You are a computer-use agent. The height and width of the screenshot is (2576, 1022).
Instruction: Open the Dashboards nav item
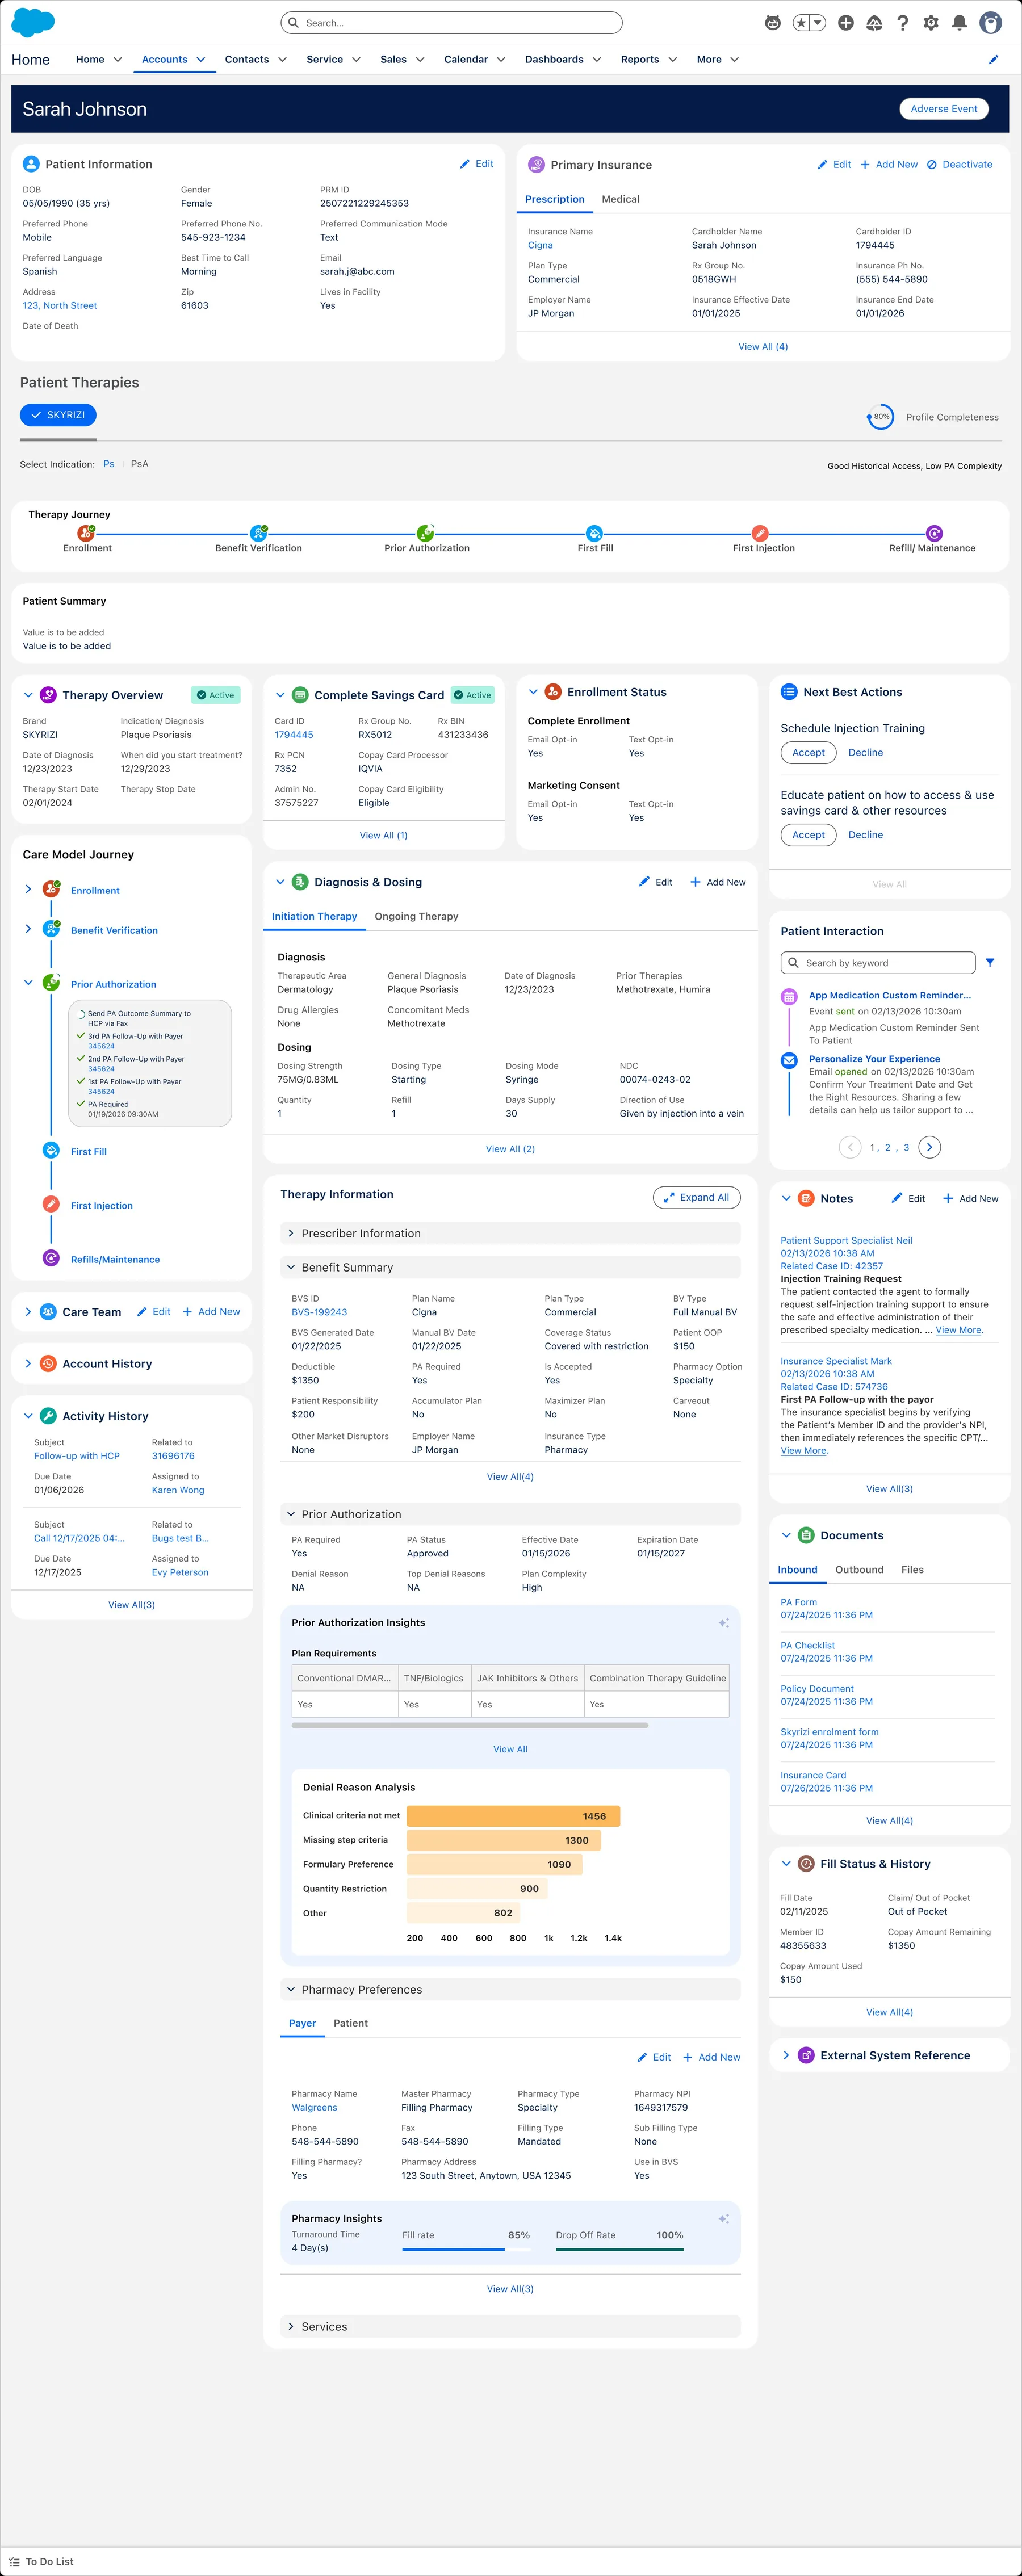coord(554,60)
